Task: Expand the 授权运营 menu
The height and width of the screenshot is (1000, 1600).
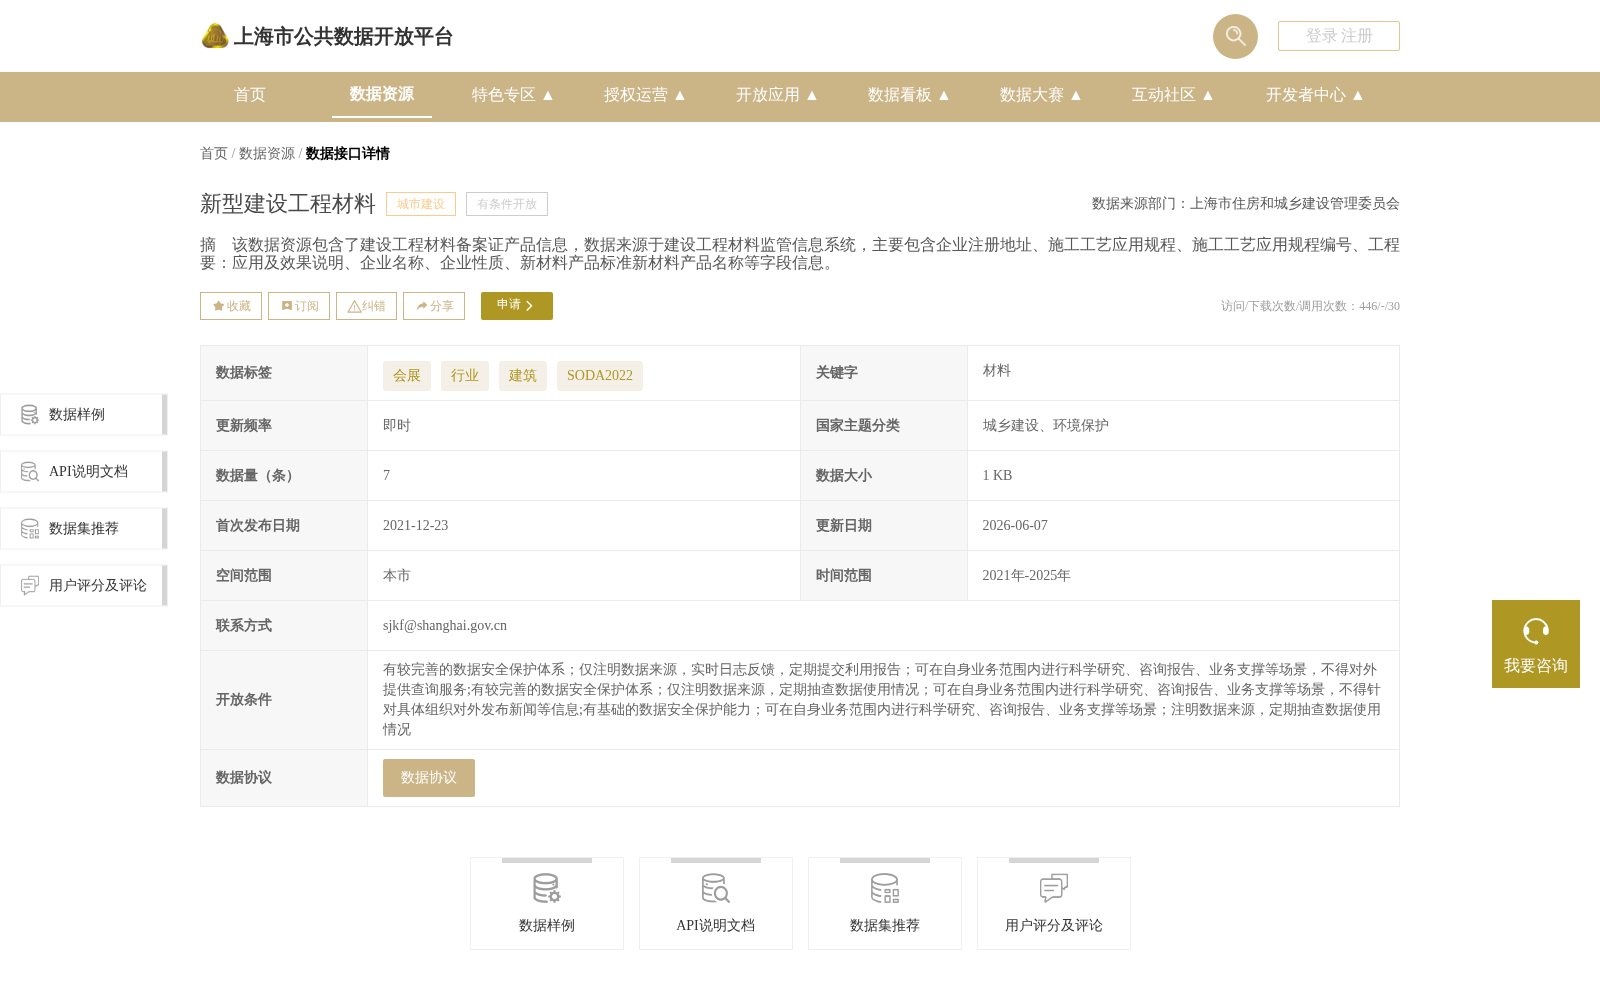Action: [645, 95]
